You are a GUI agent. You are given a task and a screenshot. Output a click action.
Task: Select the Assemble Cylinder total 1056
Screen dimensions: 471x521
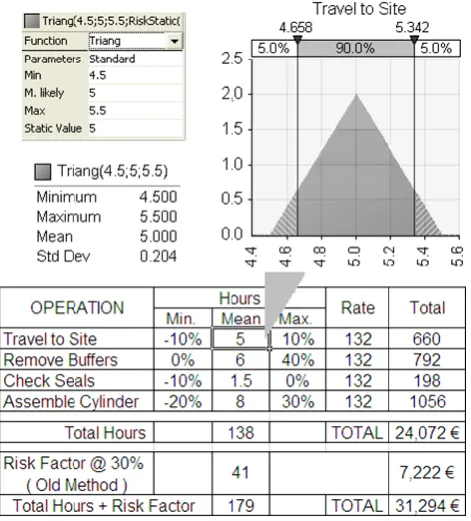coord(427,402)
